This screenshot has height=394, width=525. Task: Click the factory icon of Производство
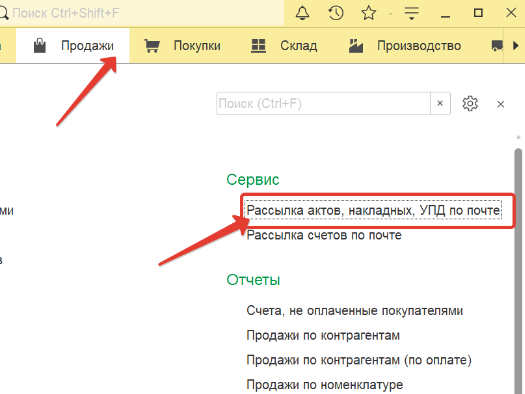pos(356,46)
